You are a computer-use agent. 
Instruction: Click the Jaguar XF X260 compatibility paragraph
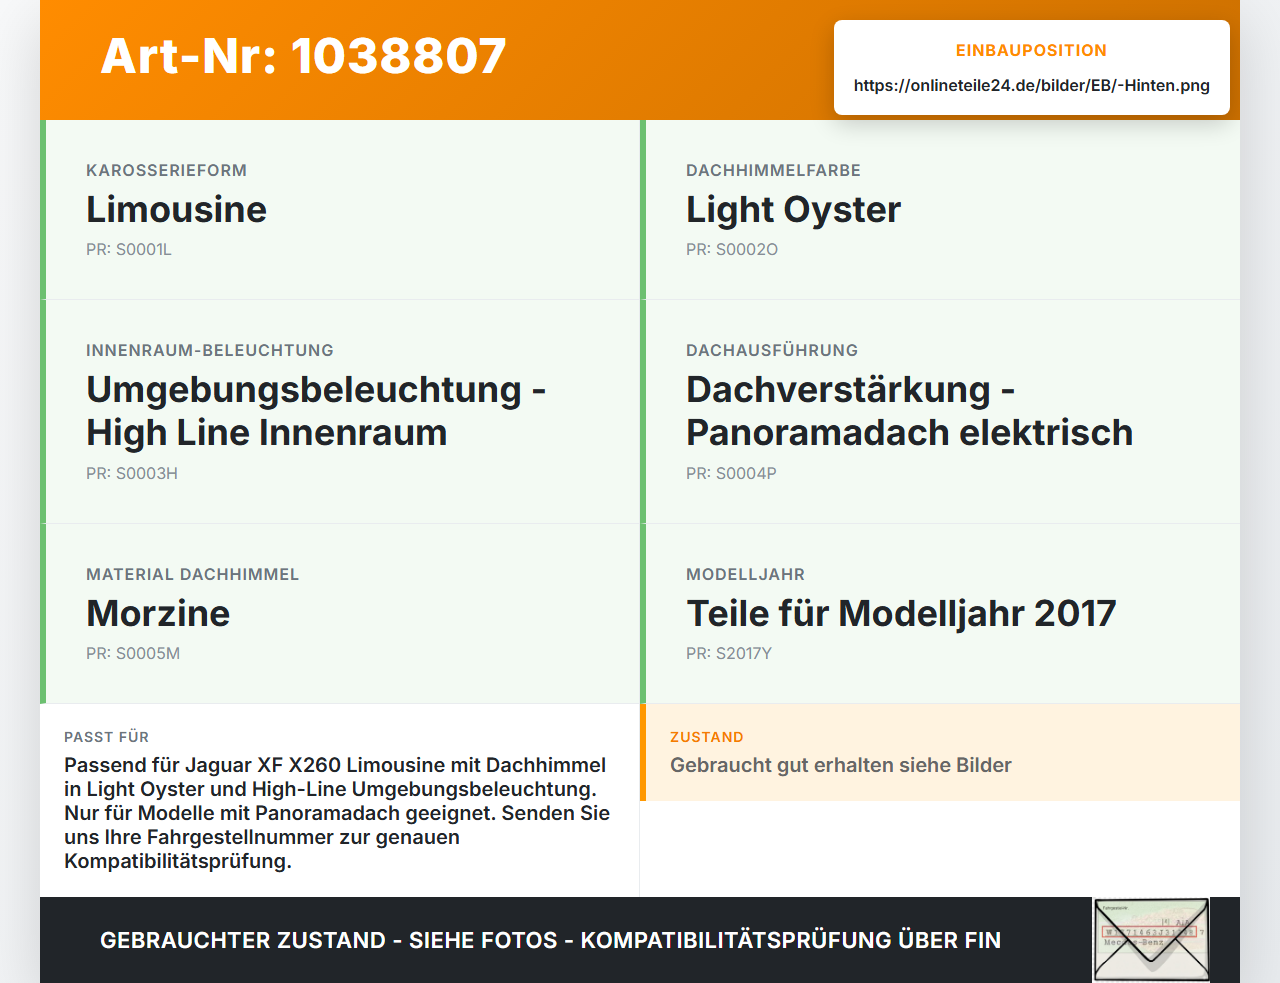tap(337, 813)
